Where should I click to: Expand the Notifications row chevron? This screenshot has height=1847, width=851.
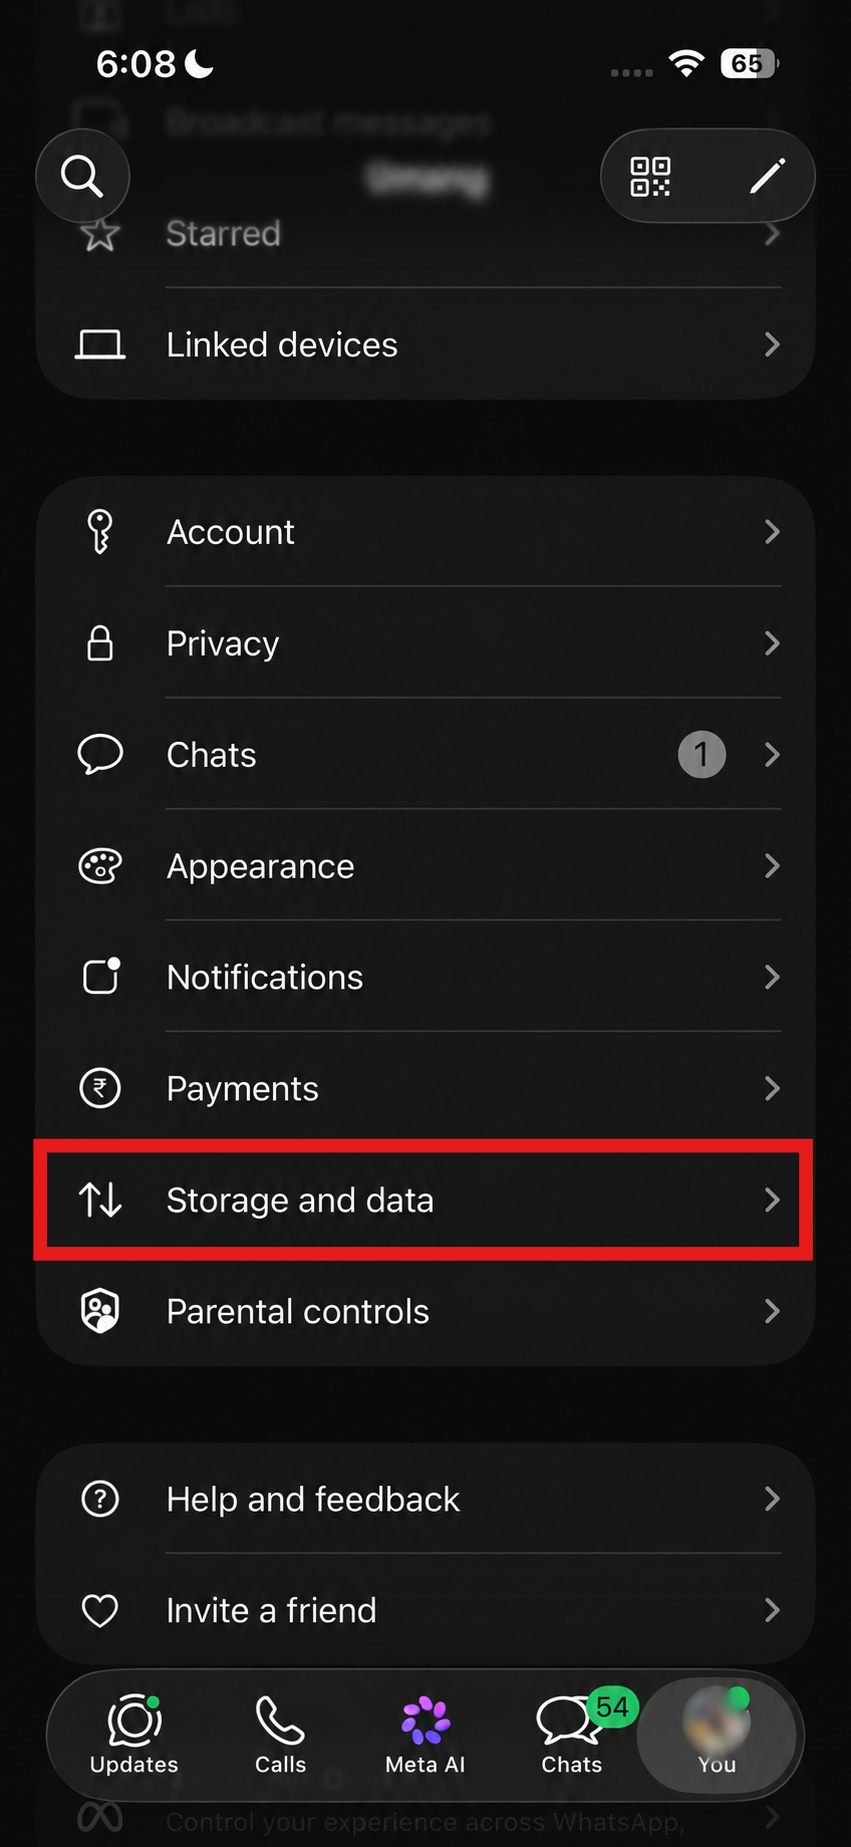(x=772, y=977)
